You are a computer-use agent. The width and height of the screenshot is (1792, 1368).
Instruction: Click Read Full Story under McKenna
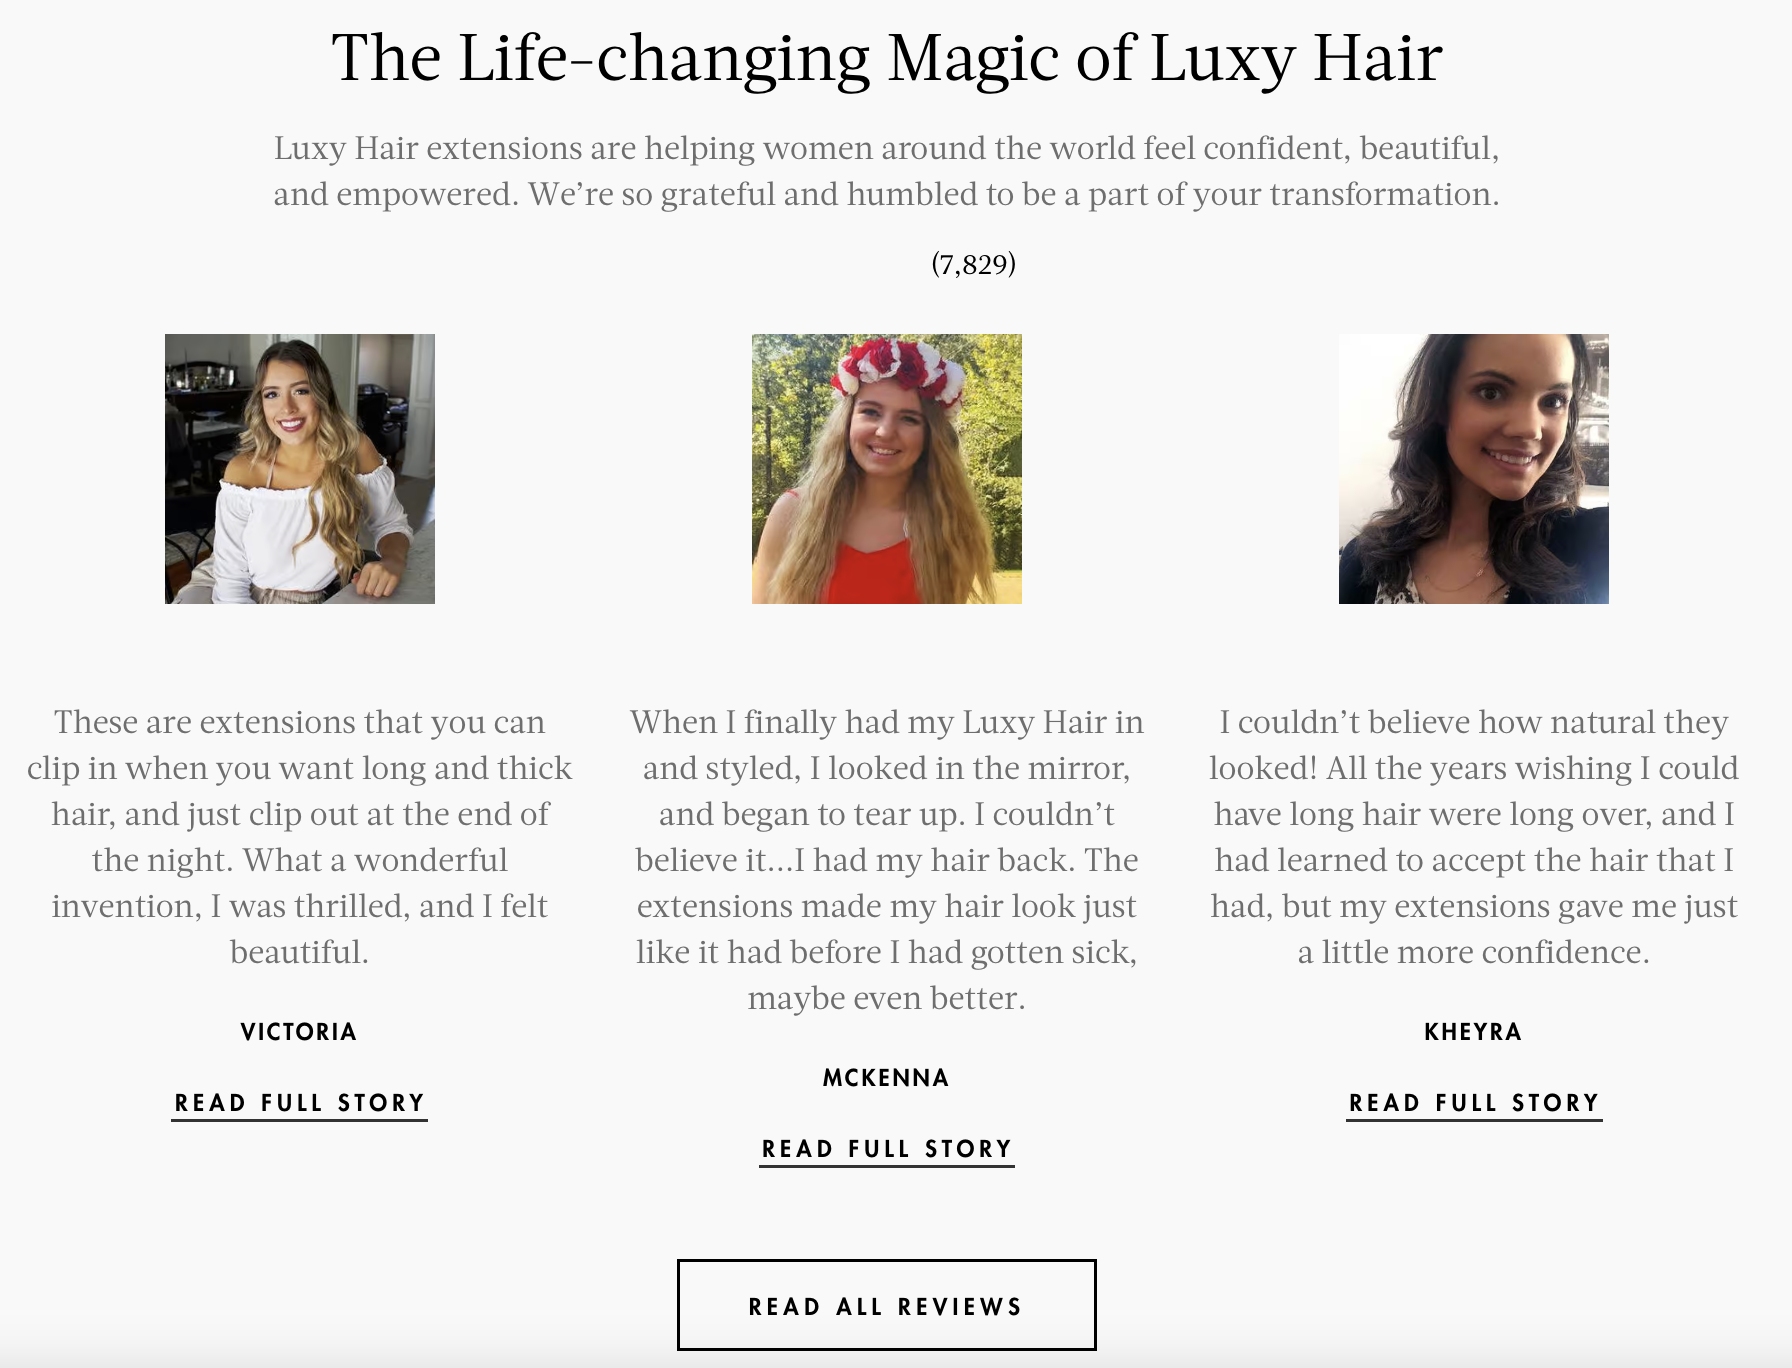coord(887,1149)
